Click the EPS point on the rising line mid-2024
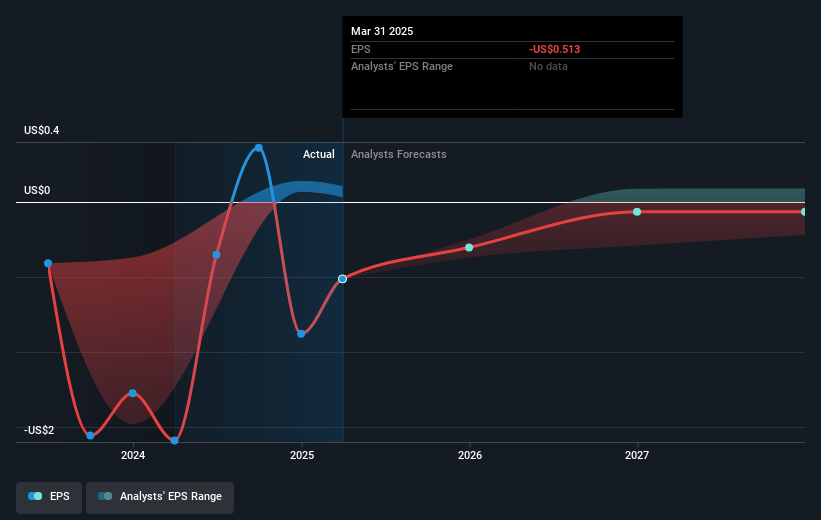This screenshot has width=821, height=520. click(216, 255)
